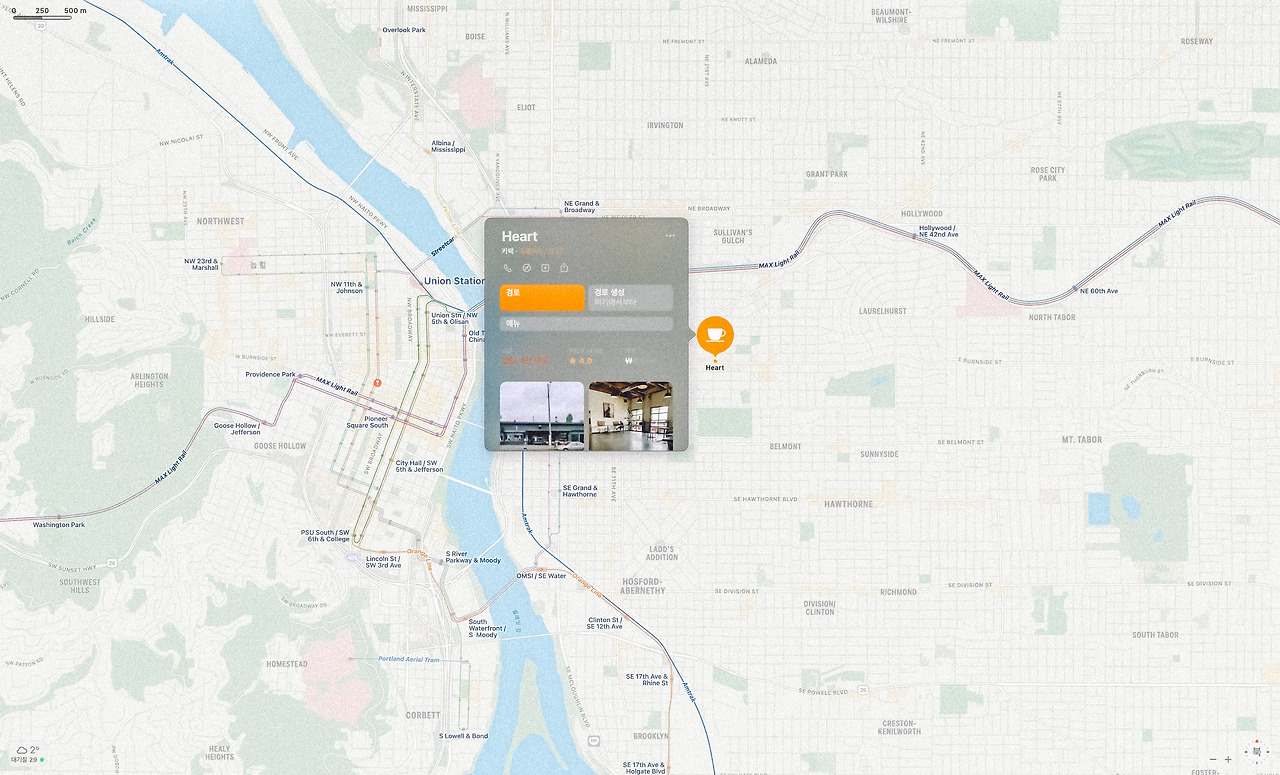Select the Clinton St / SE 12th Ave station

pos(606,623)
